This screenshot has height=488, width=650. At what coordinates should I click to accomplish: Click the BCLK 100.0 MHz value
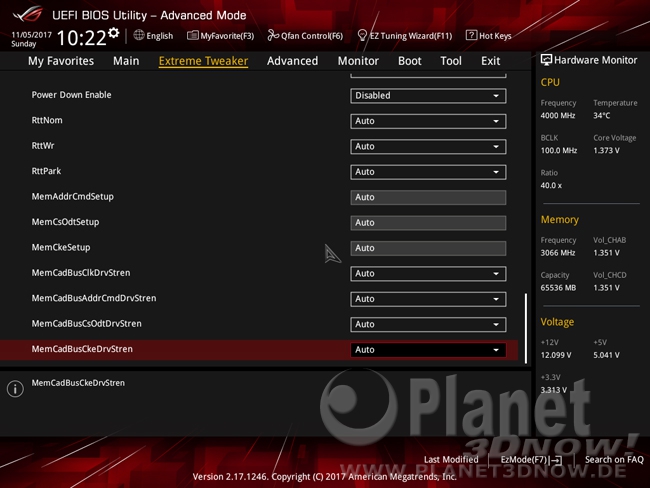[558, 151]
